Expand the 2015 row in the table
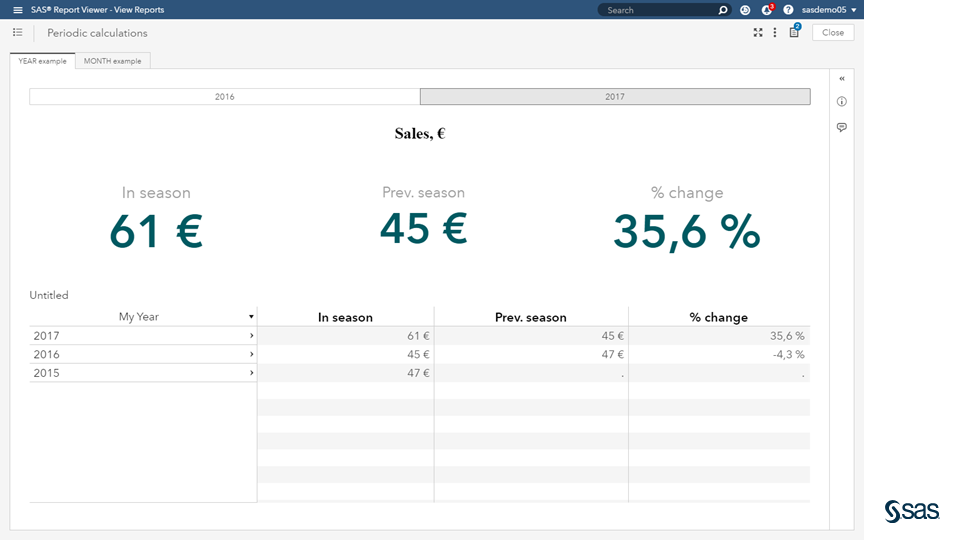The height and width of the screenshot is (540, 960). tap(251, 373)
